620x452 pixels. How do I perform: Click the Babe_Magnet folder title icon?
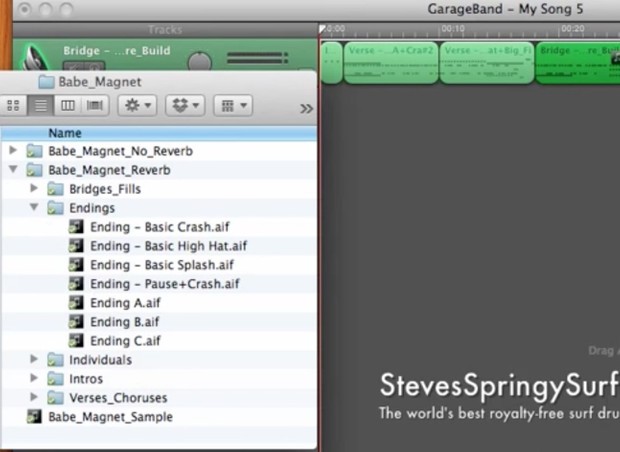46,82
